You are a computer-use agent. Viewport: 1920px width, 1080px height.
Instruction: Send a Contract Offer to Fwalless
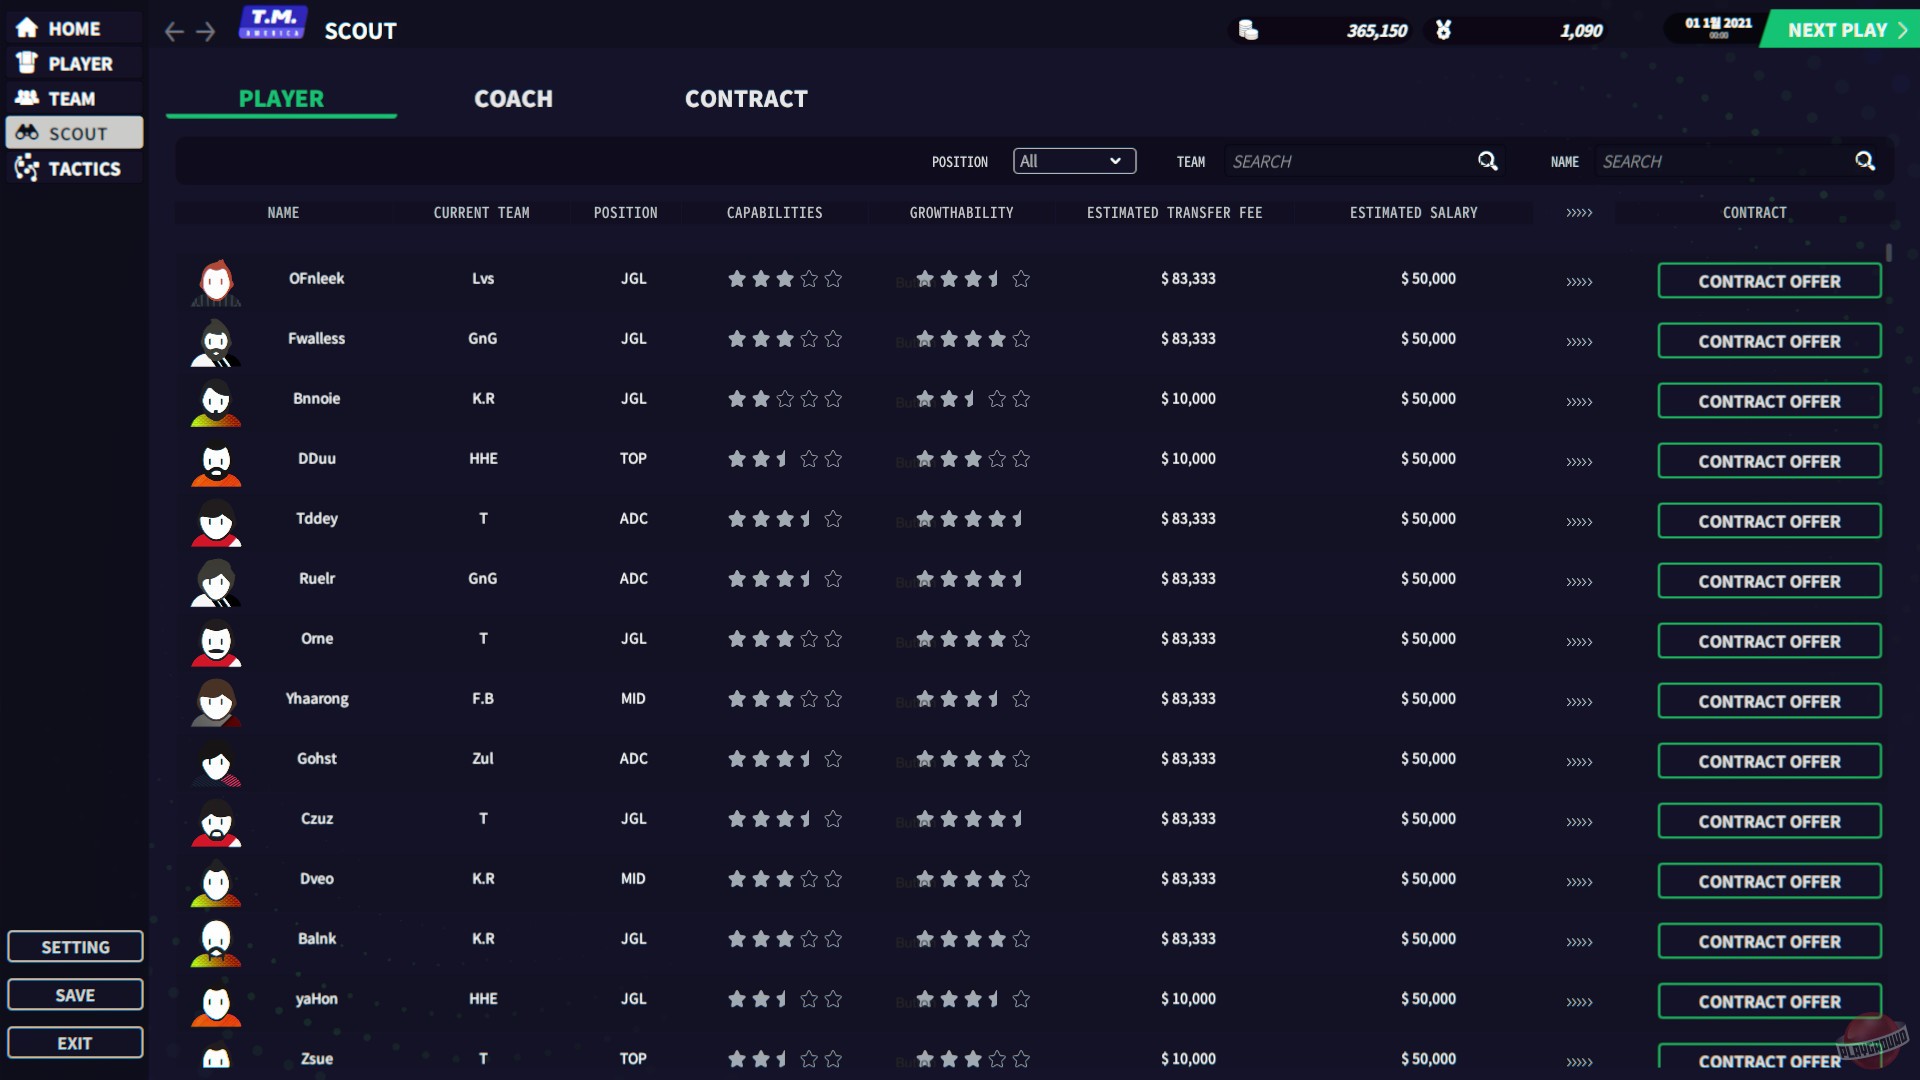[1768, 341]
